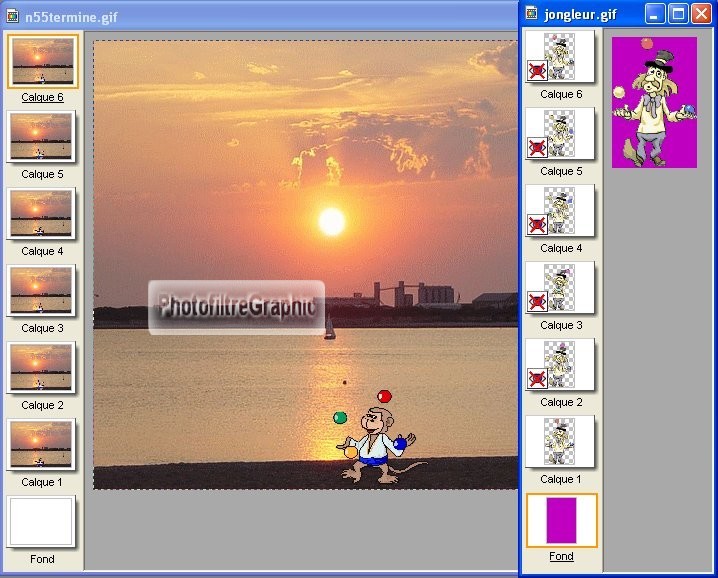Viewport: 718px width, 578px height.
Task: Activate Calque 3 layer in n55termine.gif
Action: pos(42,291)
